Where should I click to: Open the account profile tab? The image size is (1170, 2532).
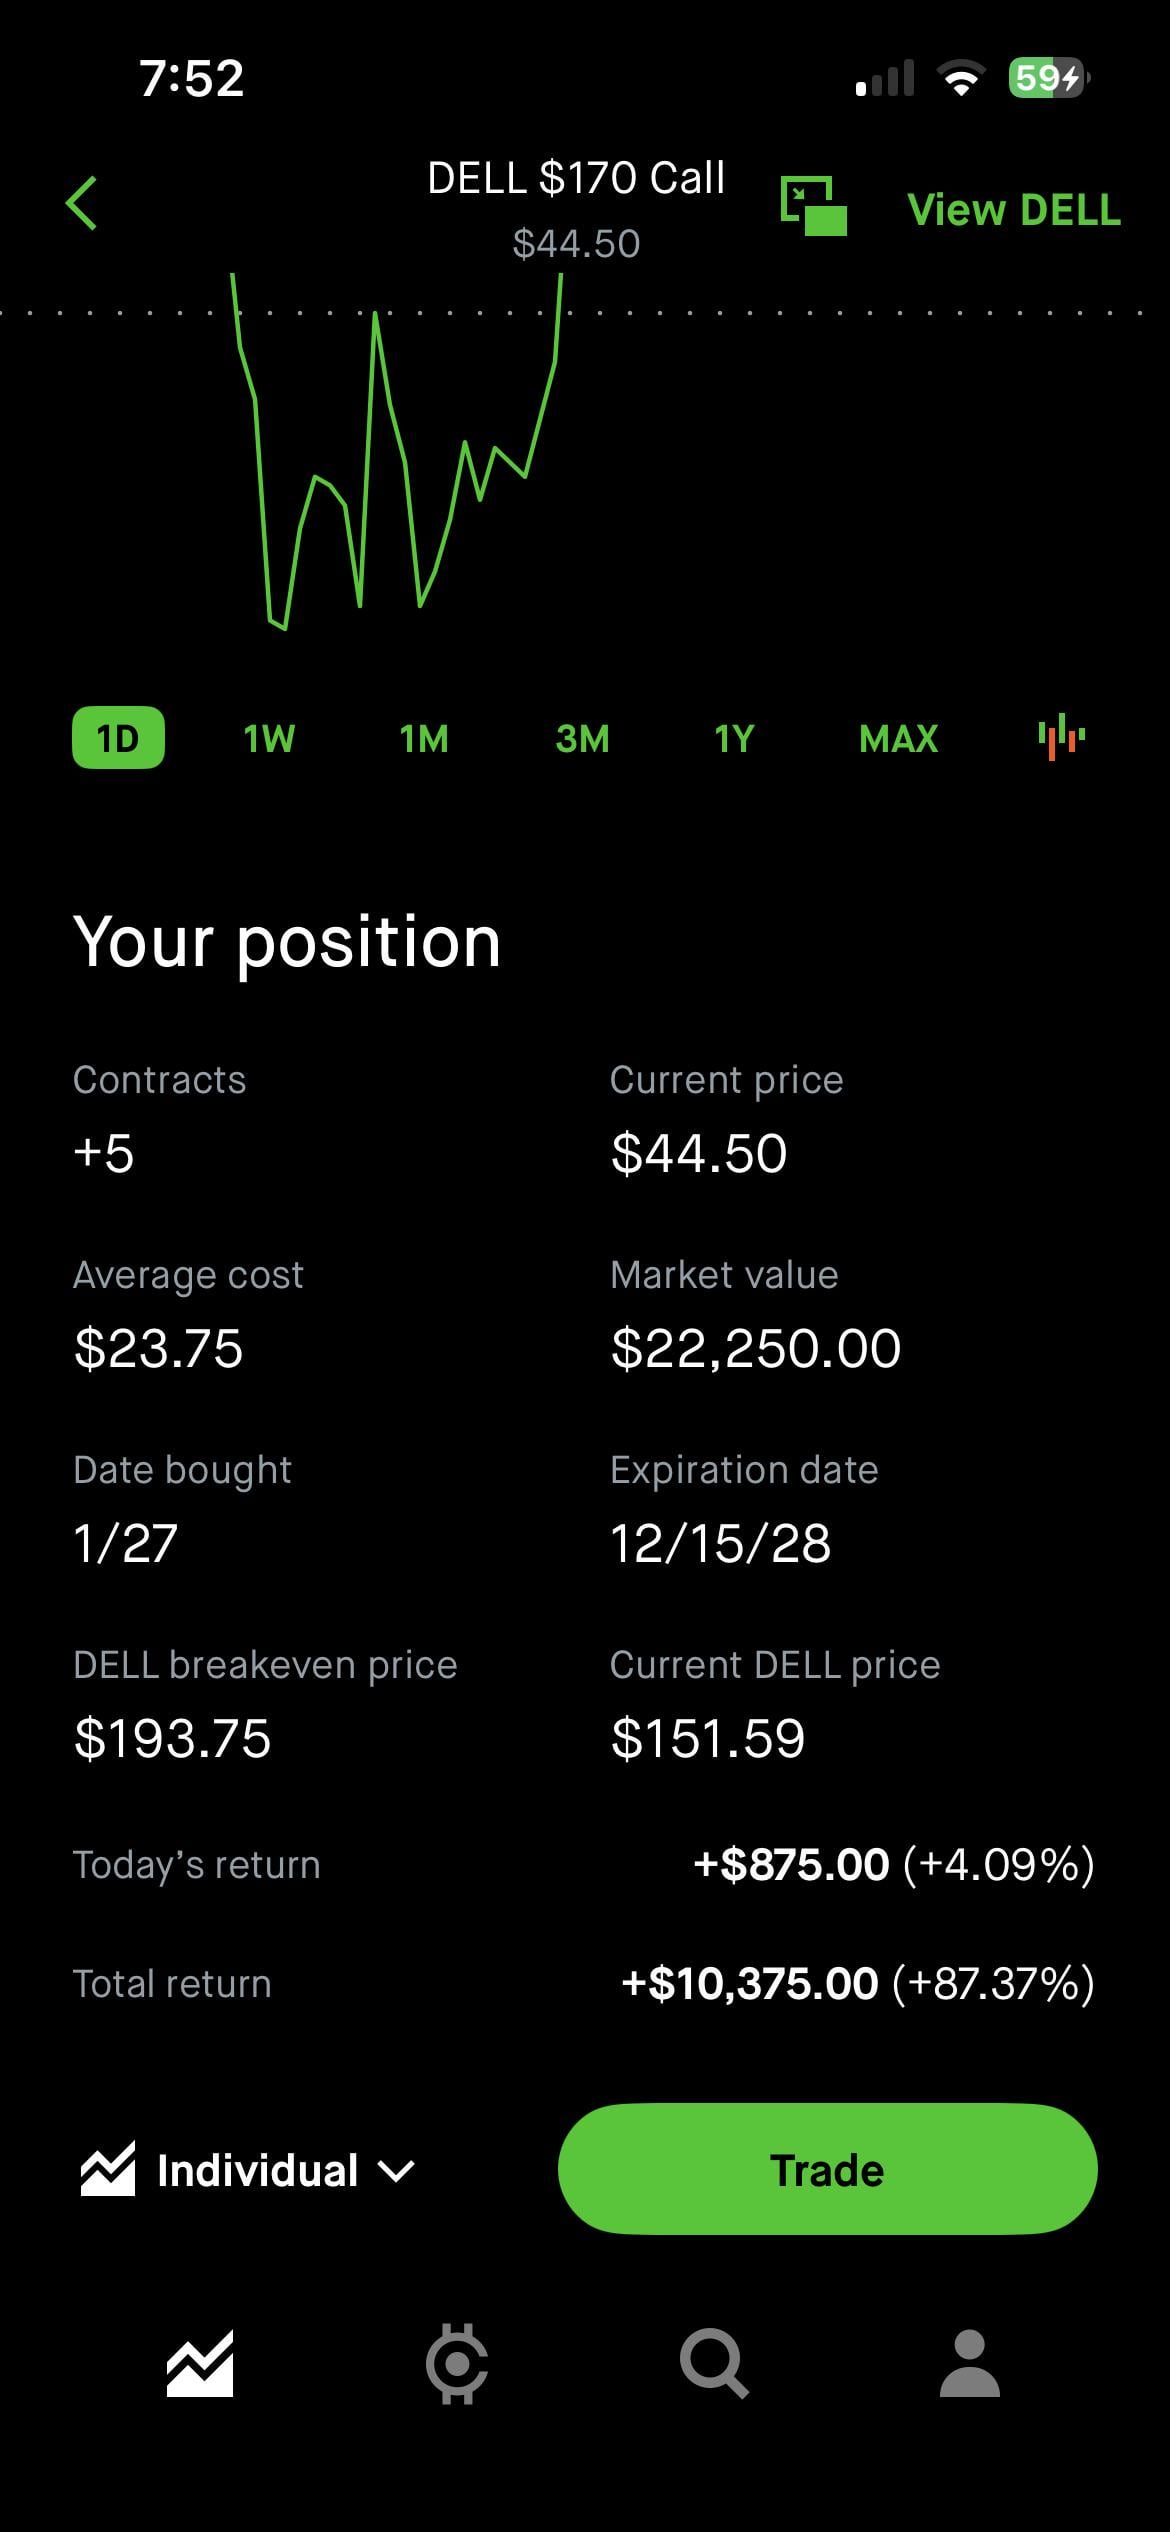[x=969, y=2364]
